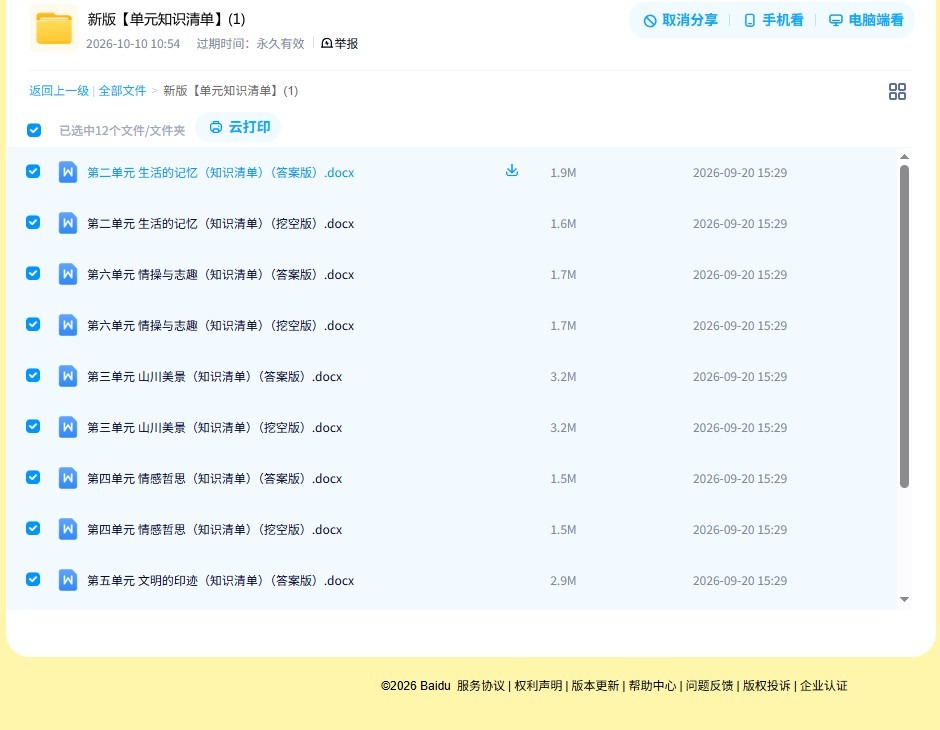Open file 第五单元 文明的印迹 答案版.docx
Image resolution: width=940 pixels, height=730 pixels.
point(221,580)
